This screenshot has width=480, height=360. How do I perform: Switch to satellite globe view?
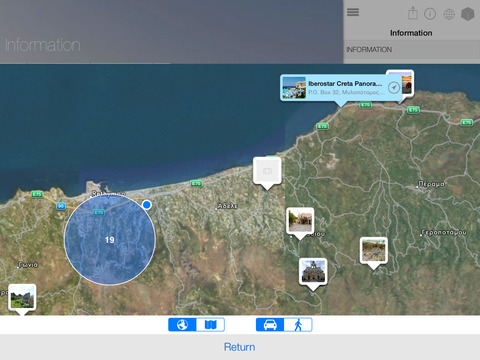(182, 324)
